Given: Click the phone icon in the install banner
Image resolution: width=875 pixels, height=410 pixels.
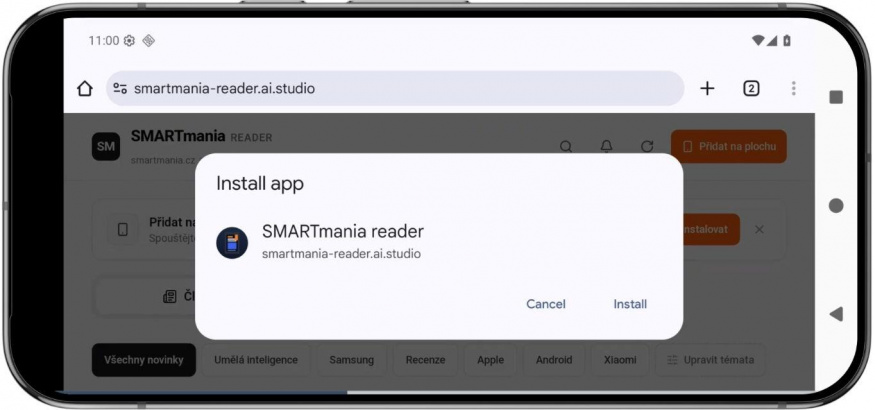Looking at the screenshot, I should tap(123, 229).
